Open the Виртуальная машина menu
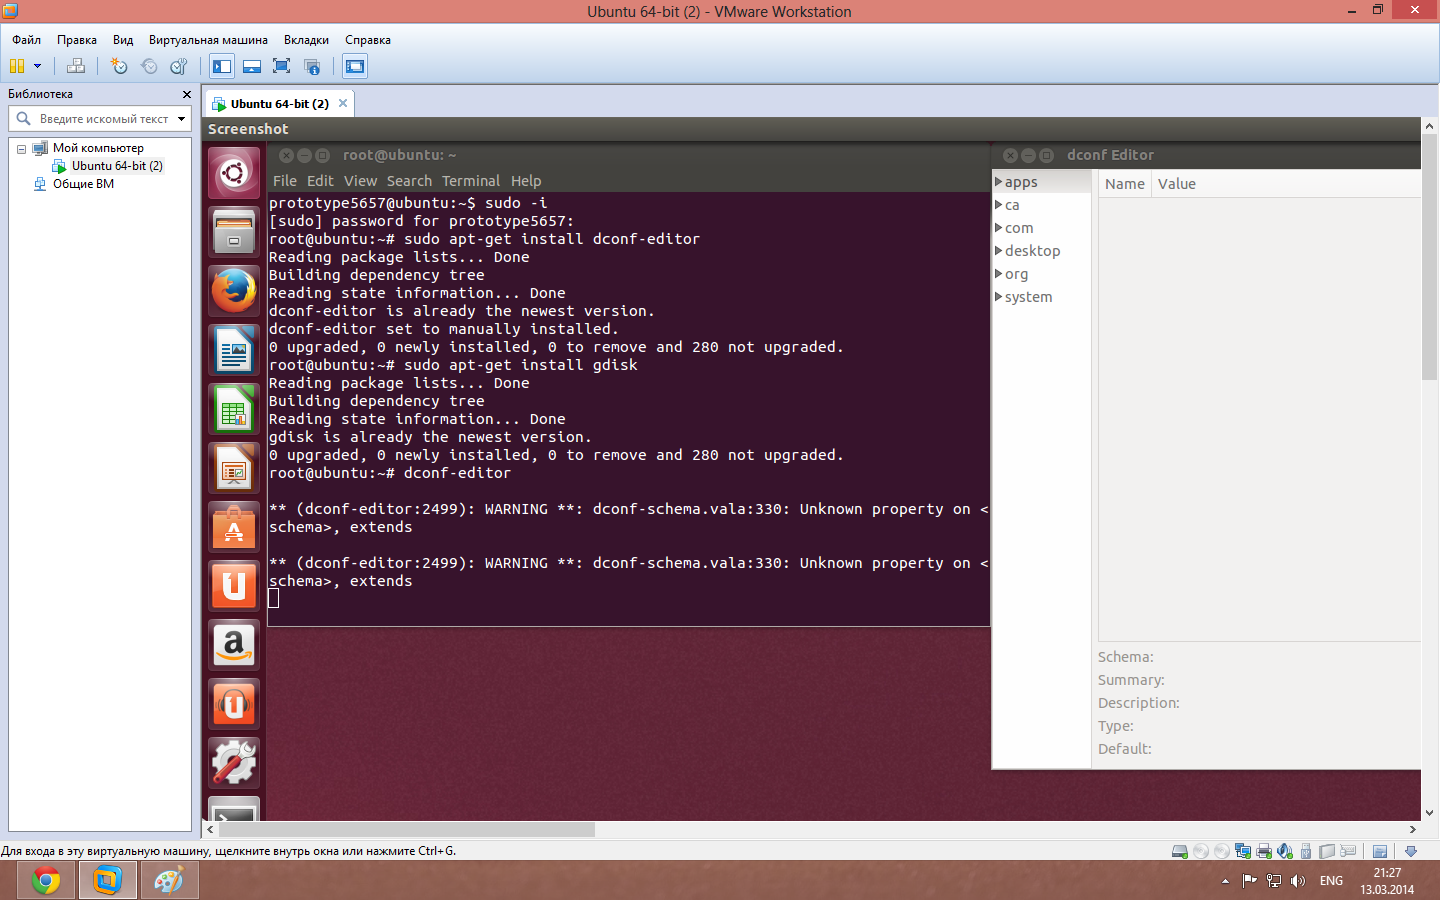 (208, 40)
